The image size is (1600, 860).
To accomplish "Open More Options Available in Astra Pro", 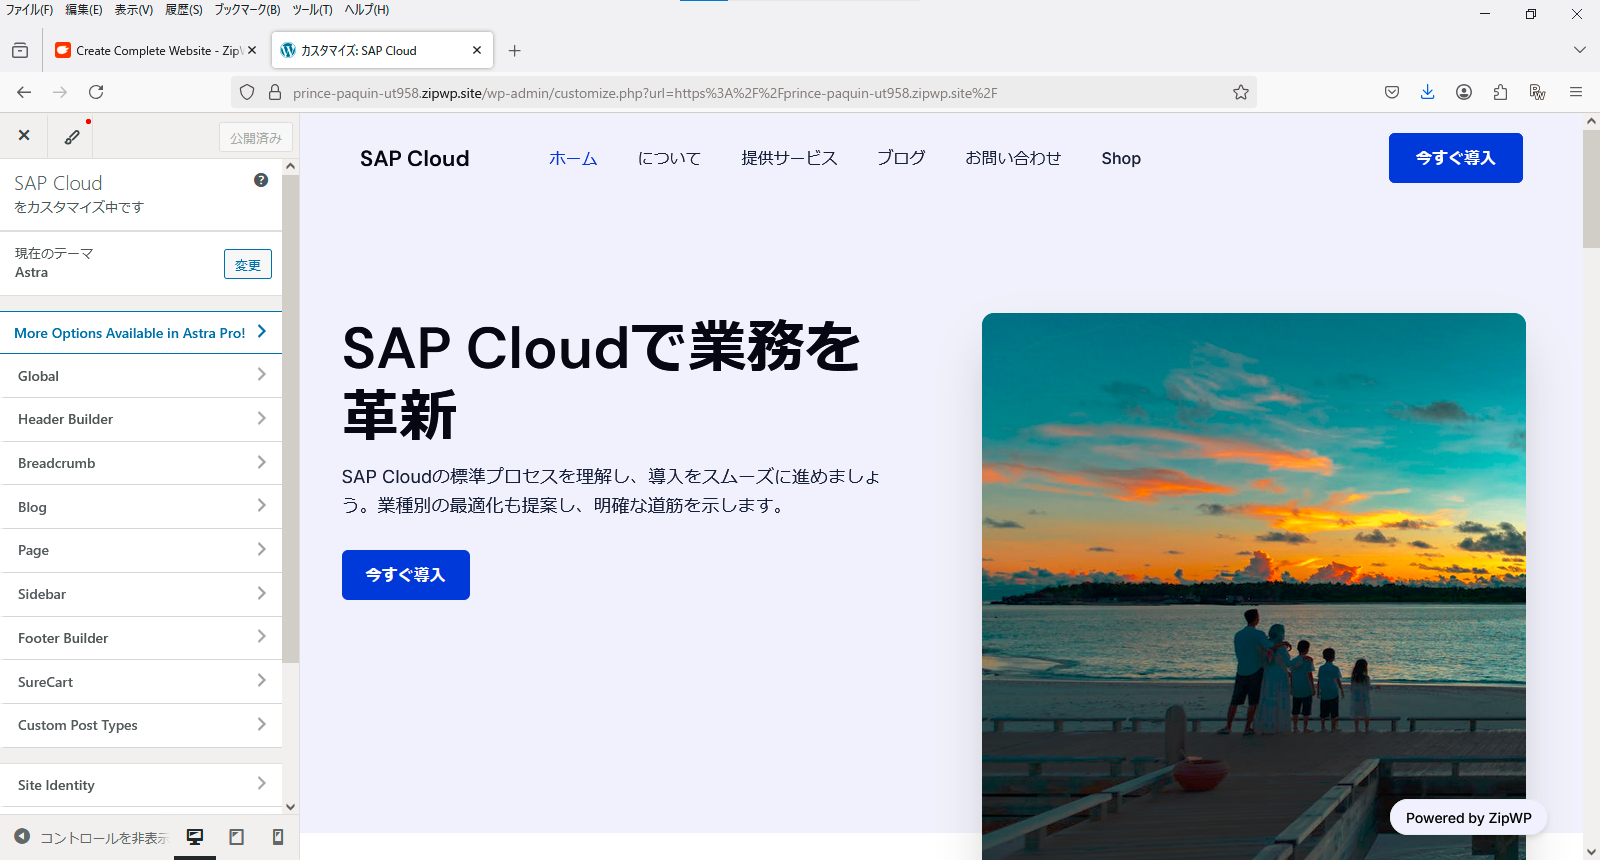I will tap(141, 333).
